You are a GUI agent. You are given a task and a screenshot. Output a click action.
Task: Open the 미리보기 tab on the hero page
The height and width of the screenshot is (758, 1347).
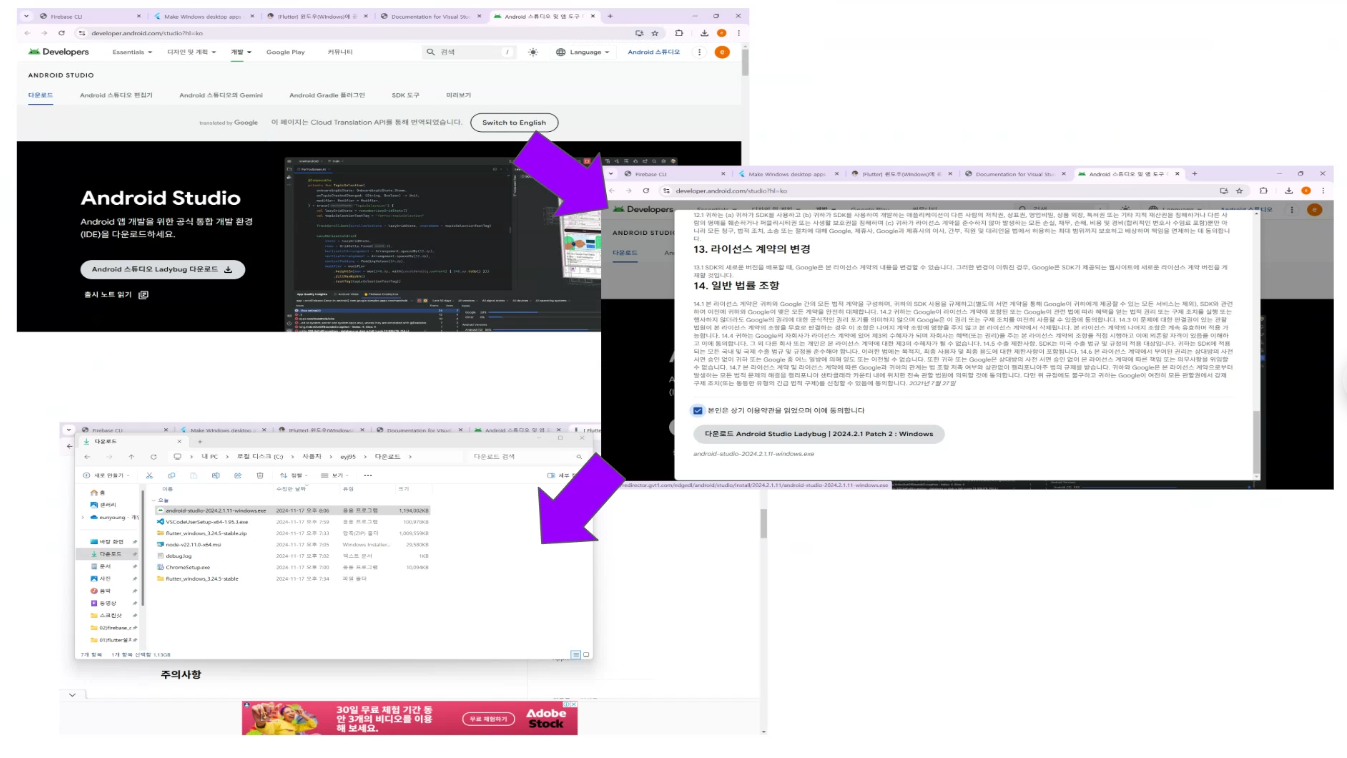coord(458,95)
